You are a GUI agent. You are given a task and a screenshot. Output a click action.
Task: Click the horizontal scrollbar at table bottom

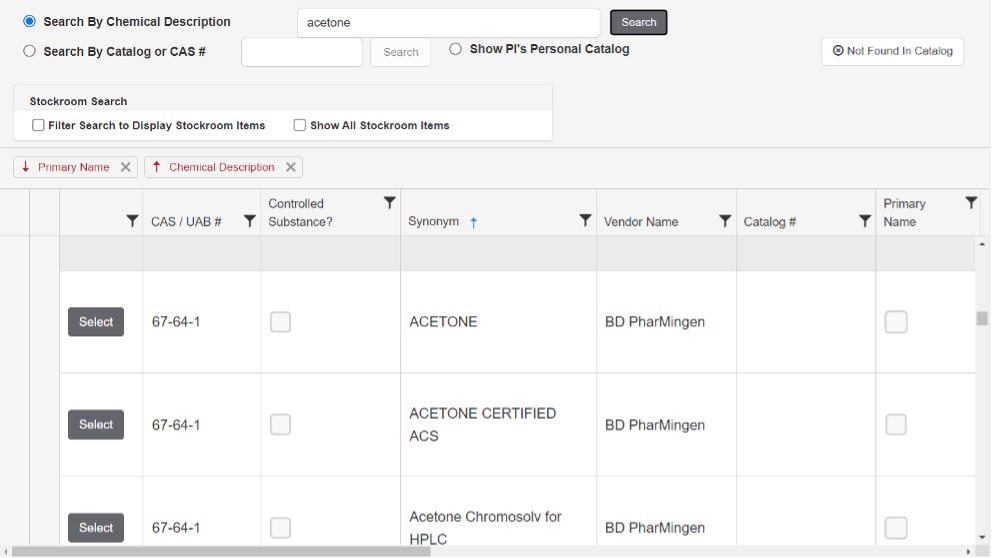pos(220,551)
